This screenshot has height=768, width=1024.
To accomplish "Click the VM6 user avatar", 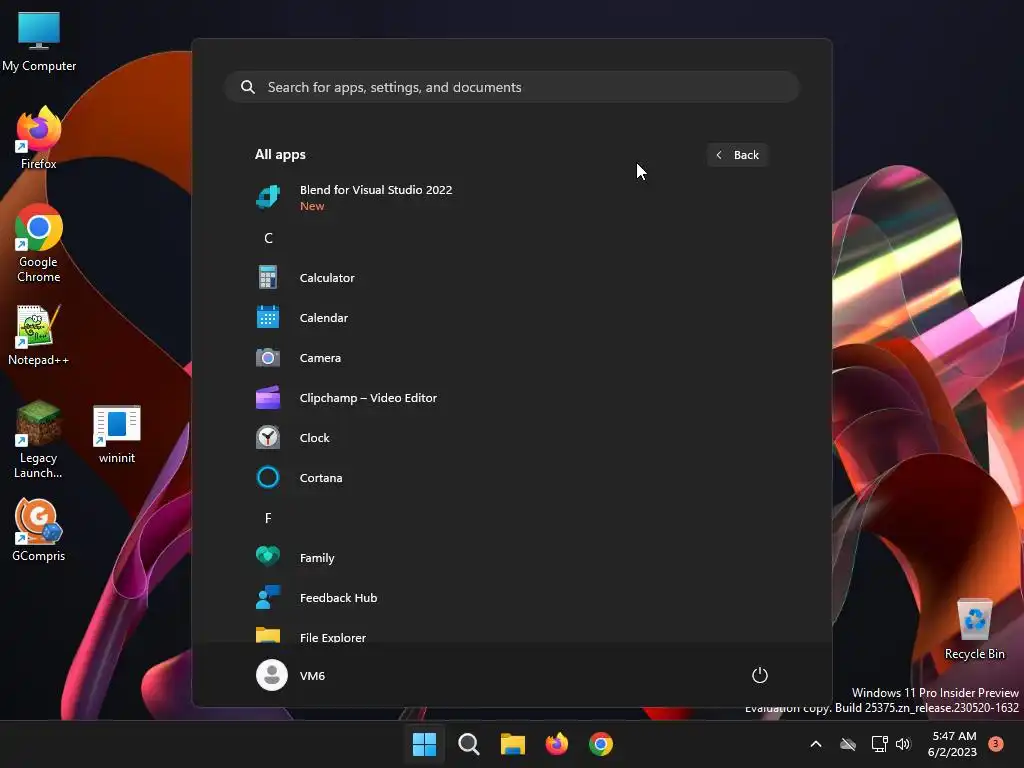I will 272,675.
